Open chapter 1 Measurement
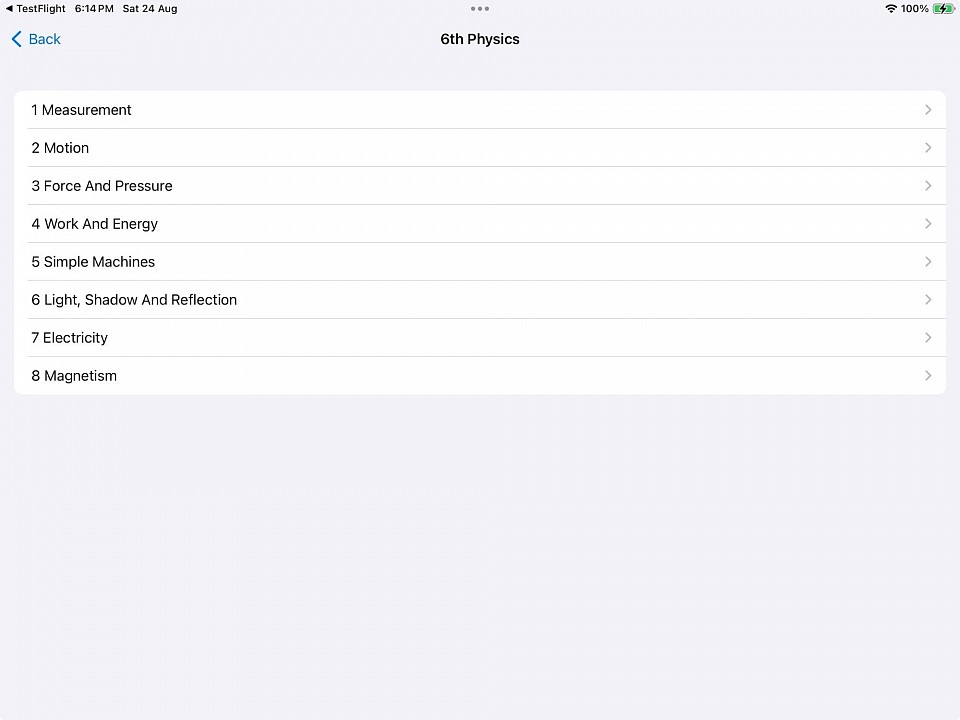This screenshot has width=960, height=720. coord(480,110)
